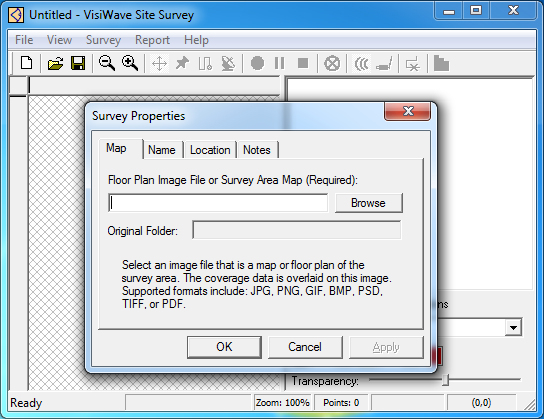Click the 'Points: 0' status bar entry
Viewport: 544px width, 419px height.
click(341, 403)
